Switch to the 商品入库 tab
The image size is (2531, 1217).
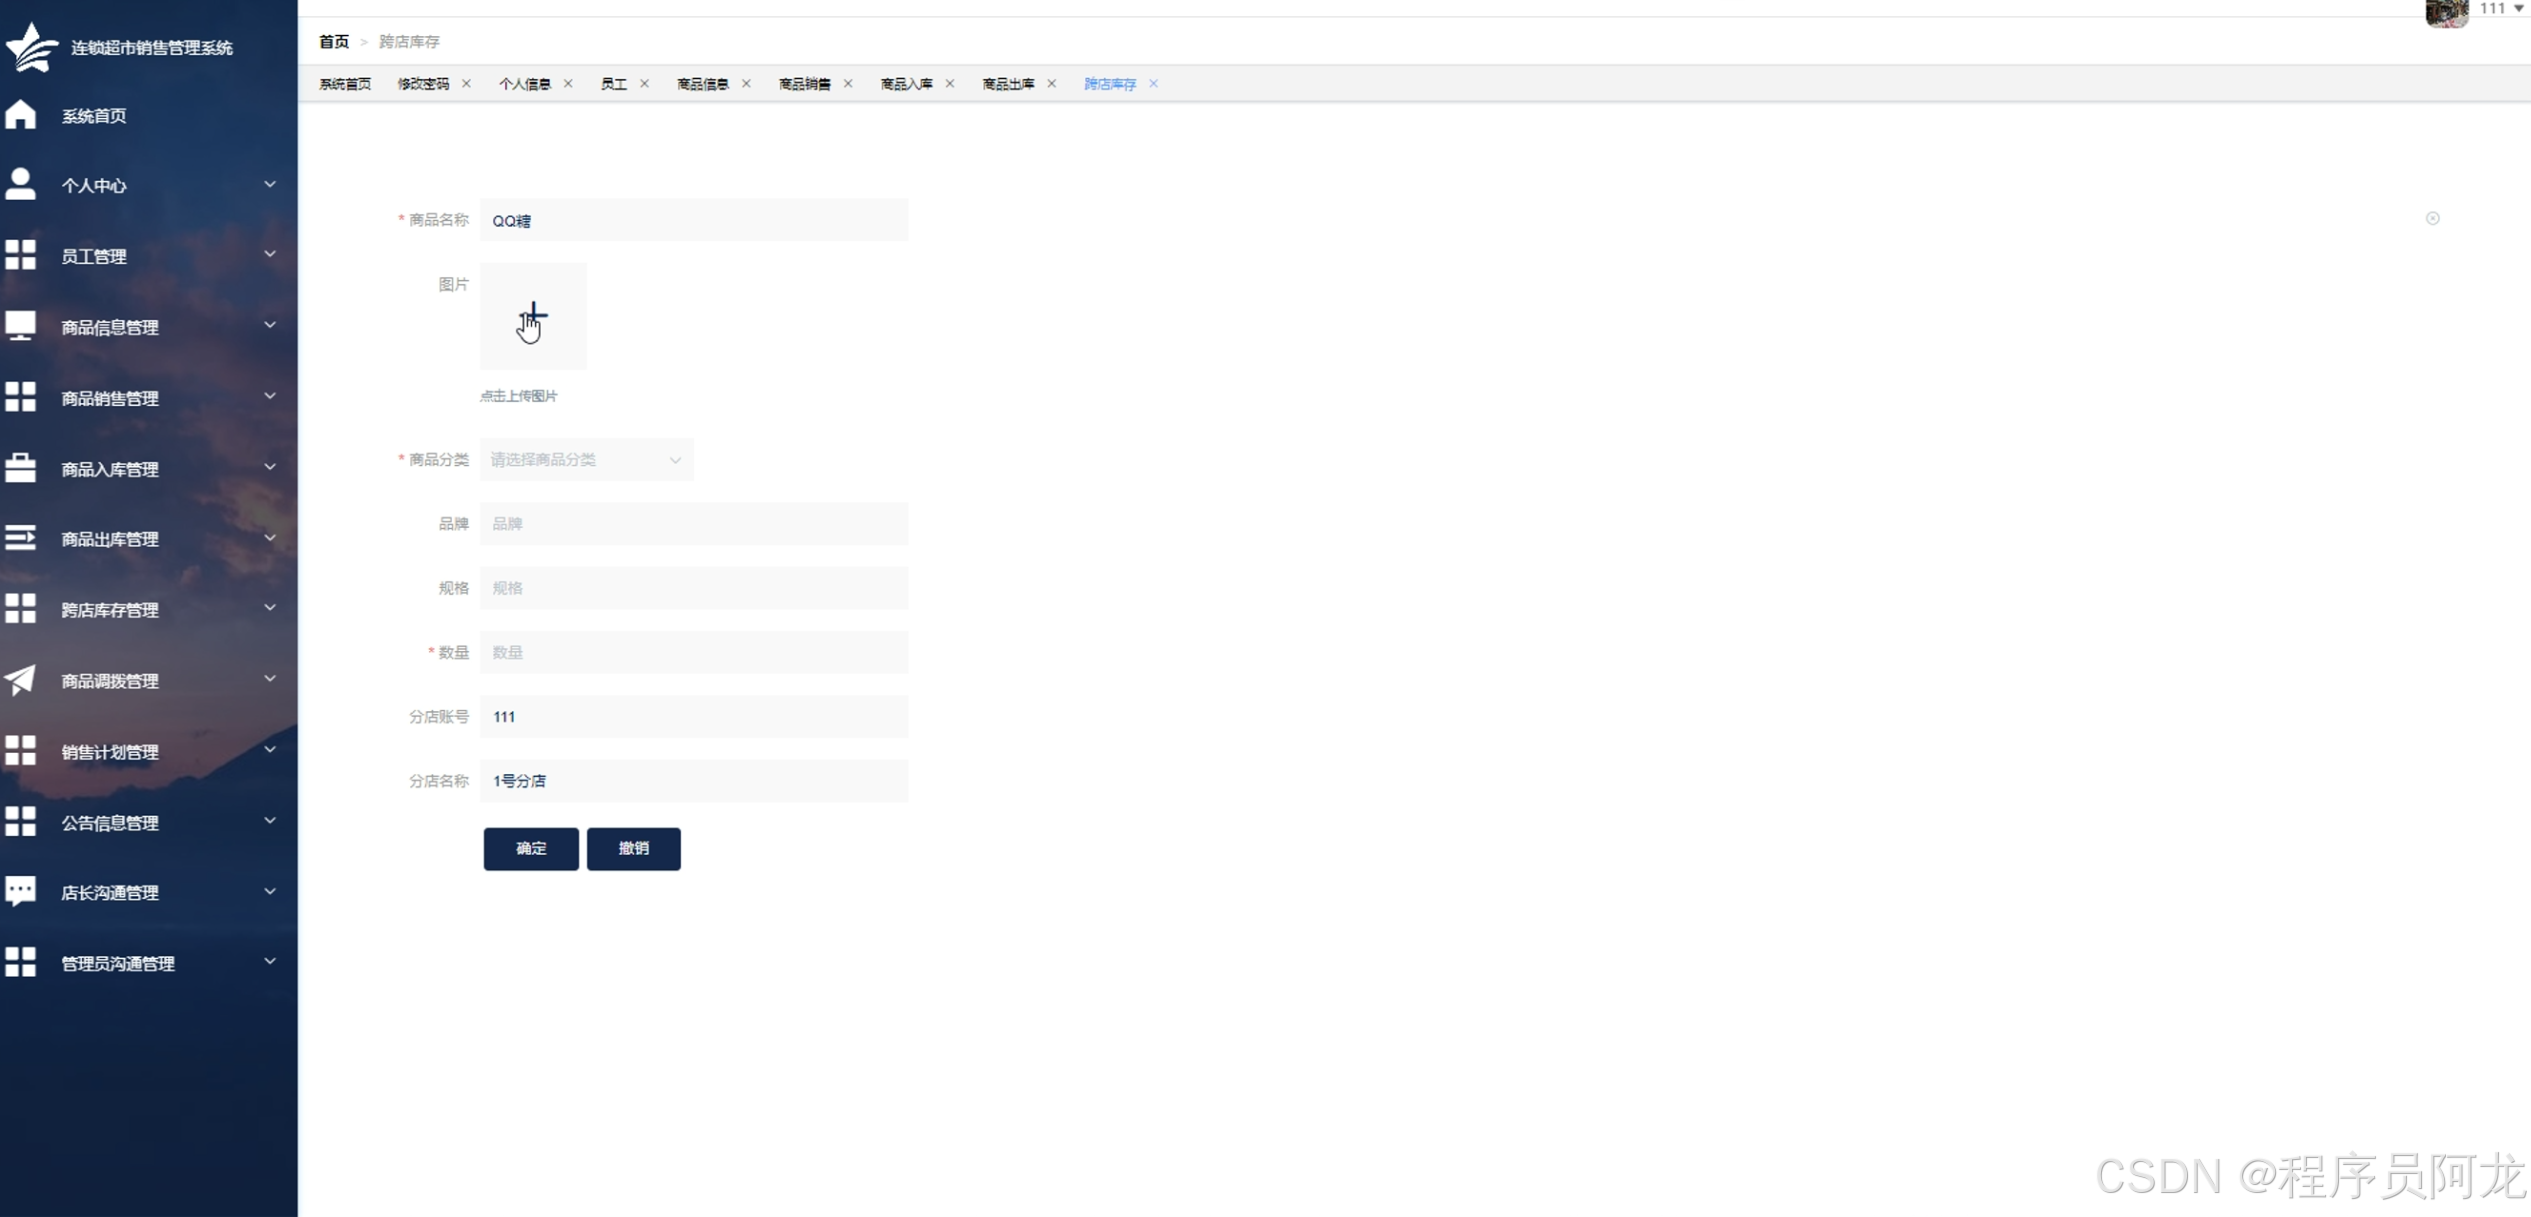coord(906,84)
